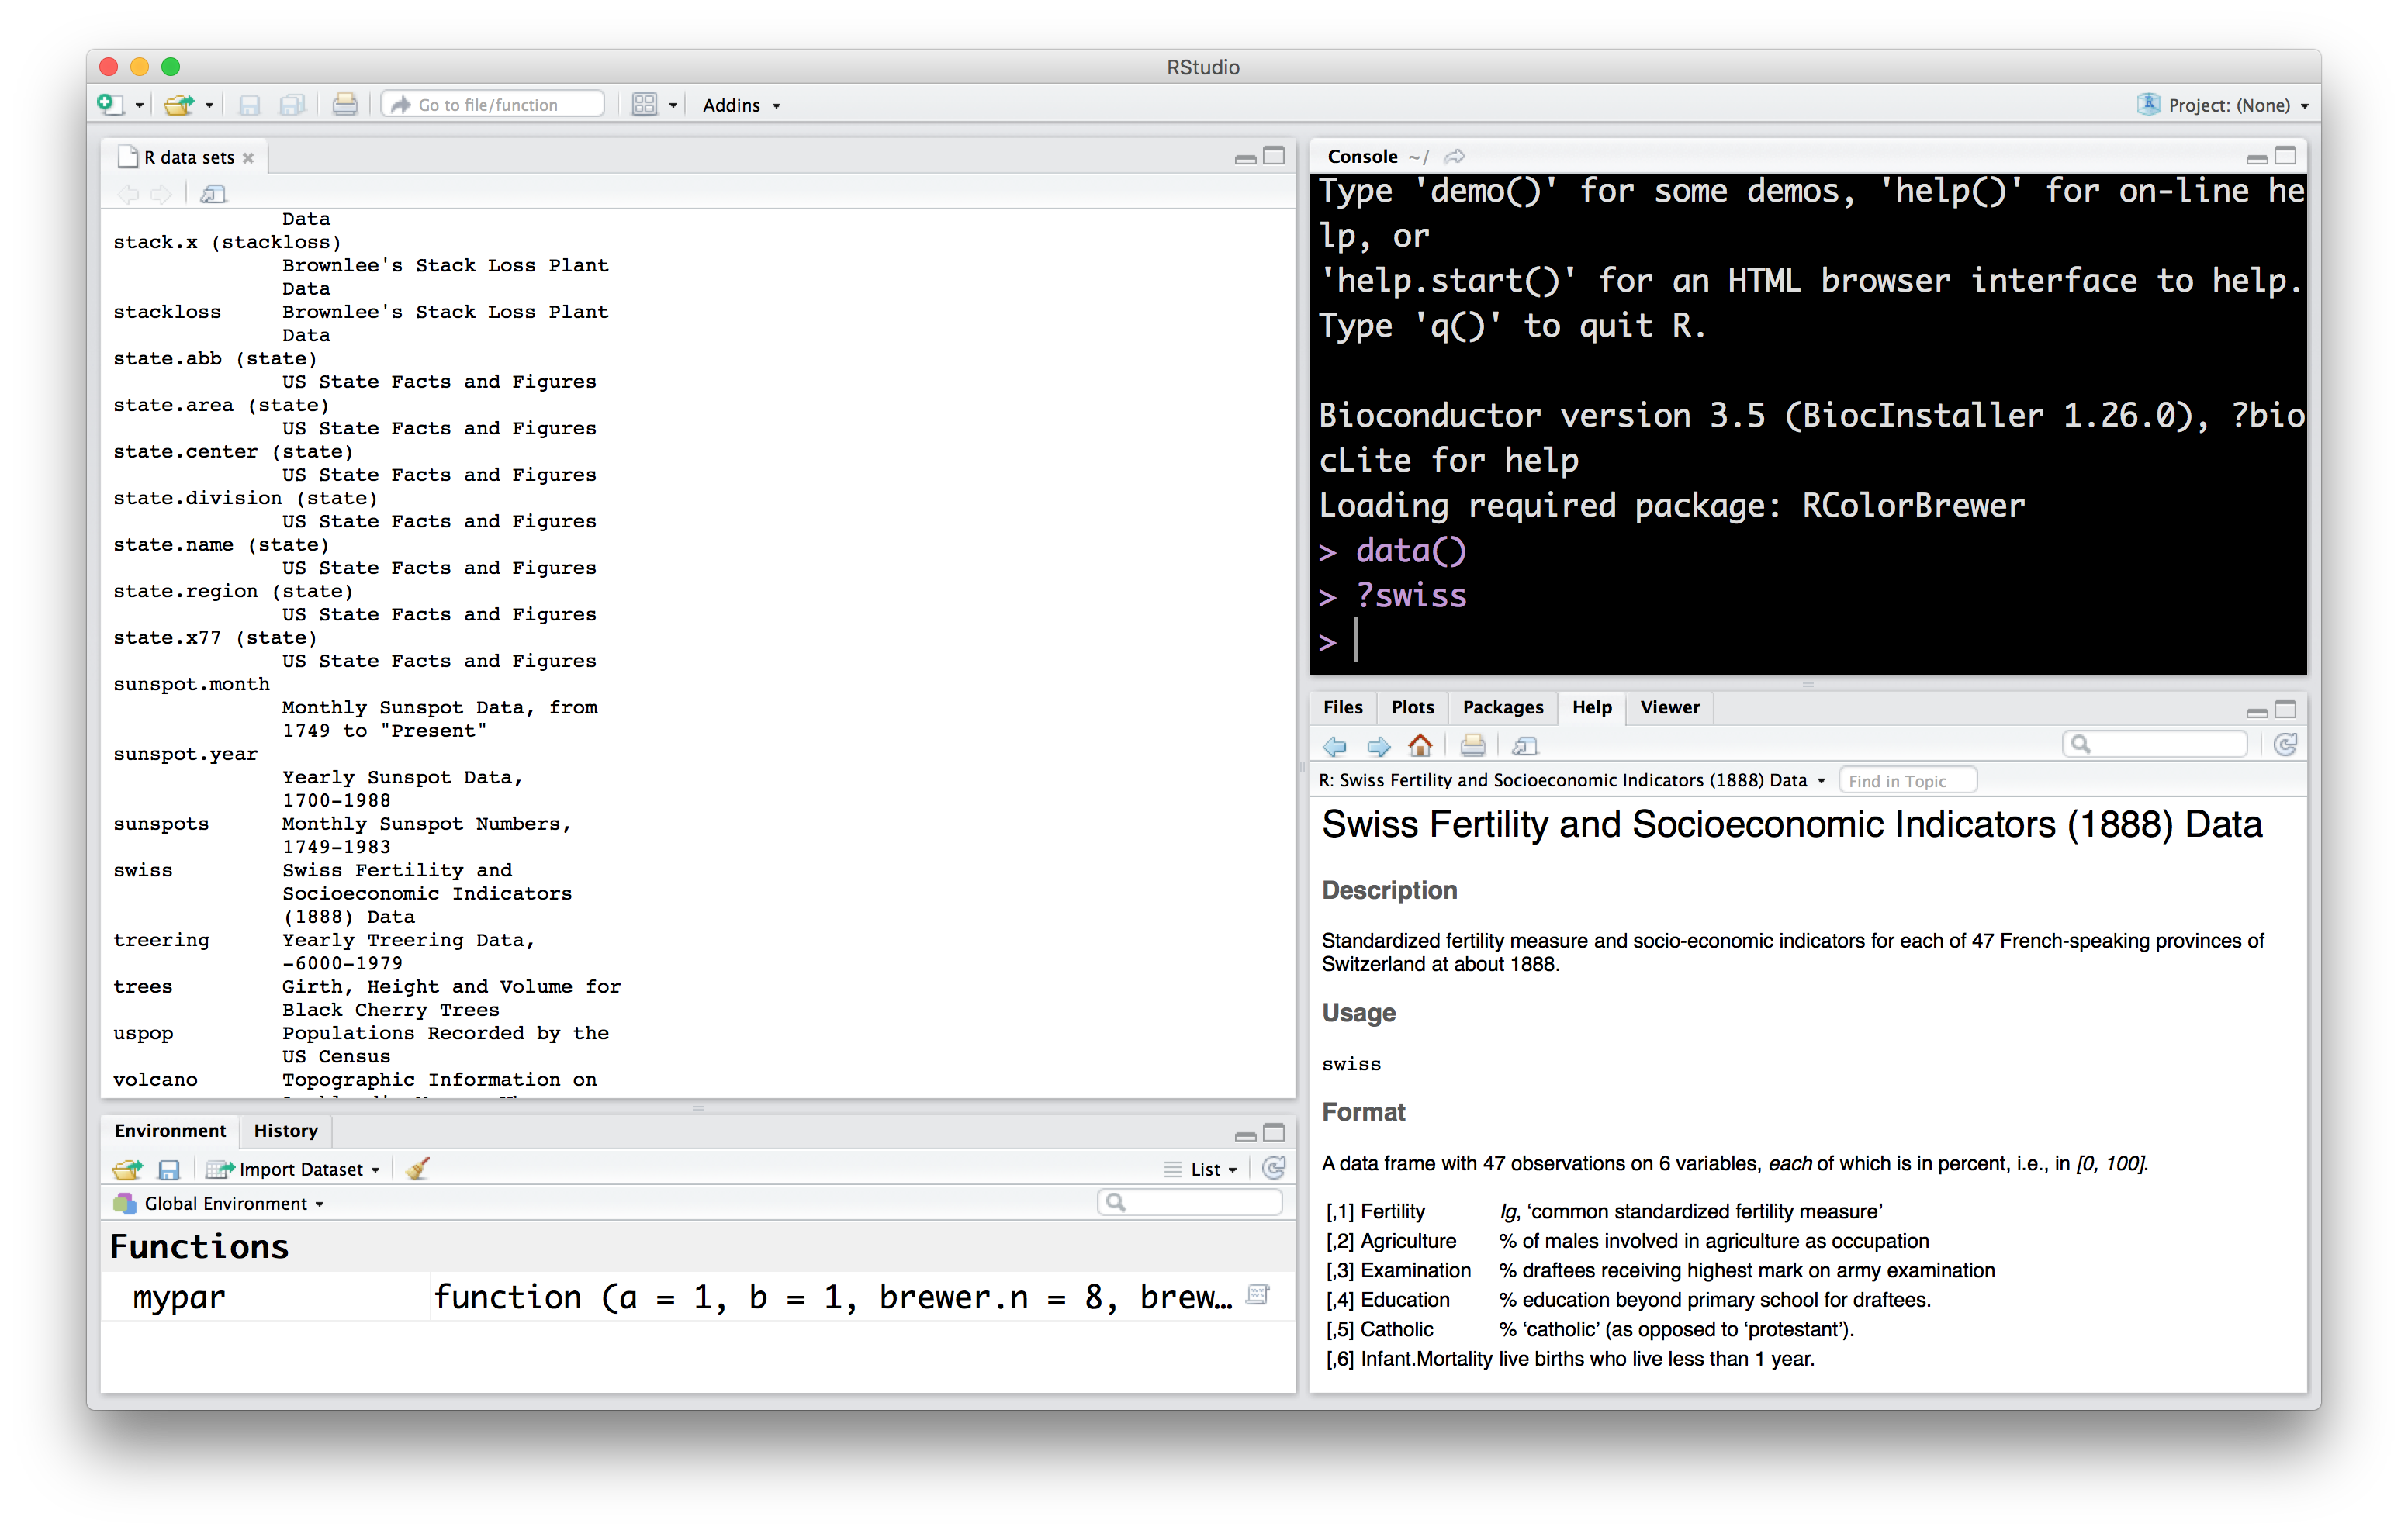Open the New File dropdown arrow
The height and width of the screenshot is (1534, 2408).
(x=139, y=105)
